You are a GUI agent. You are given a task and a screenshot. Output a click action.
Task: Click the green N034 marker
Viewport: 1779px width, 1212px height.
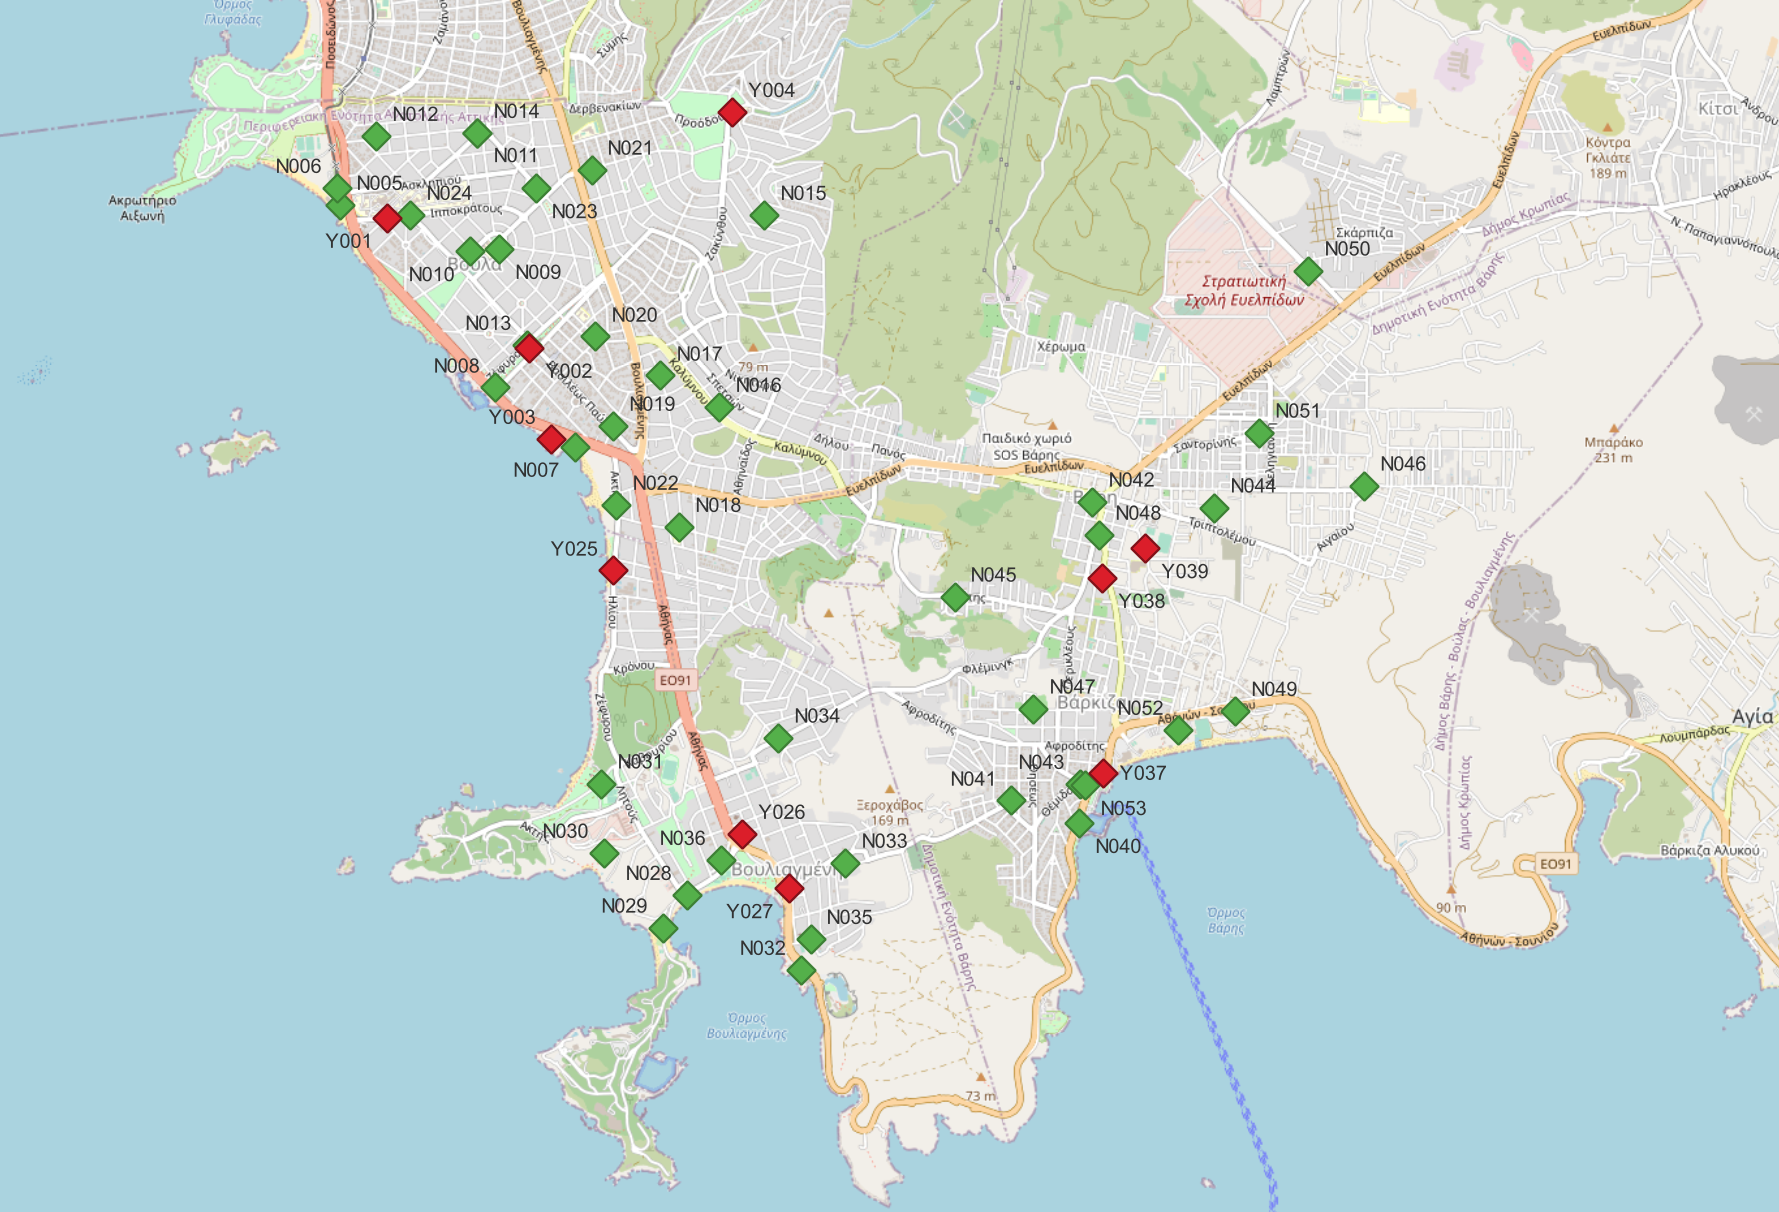click(x=778, y=739)
